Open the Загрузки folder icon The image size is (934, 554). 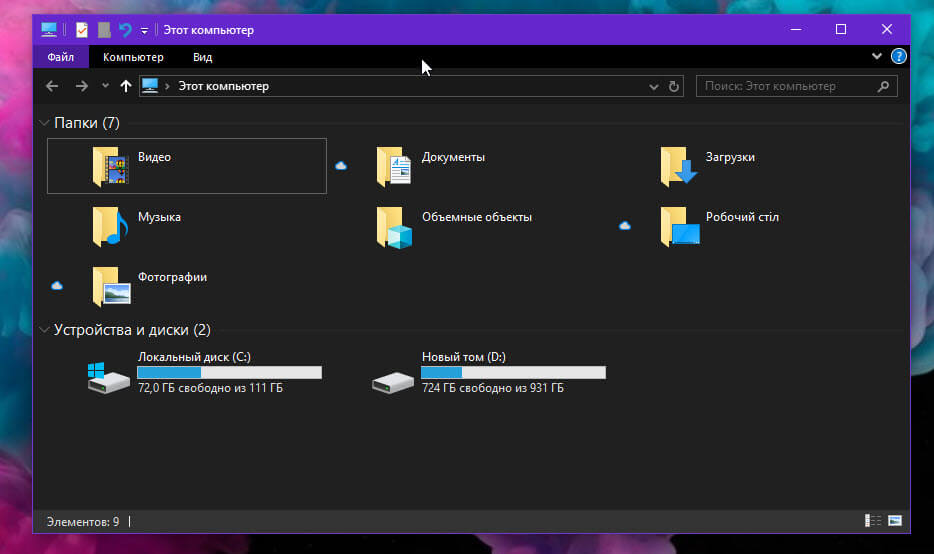coord(678,167)
